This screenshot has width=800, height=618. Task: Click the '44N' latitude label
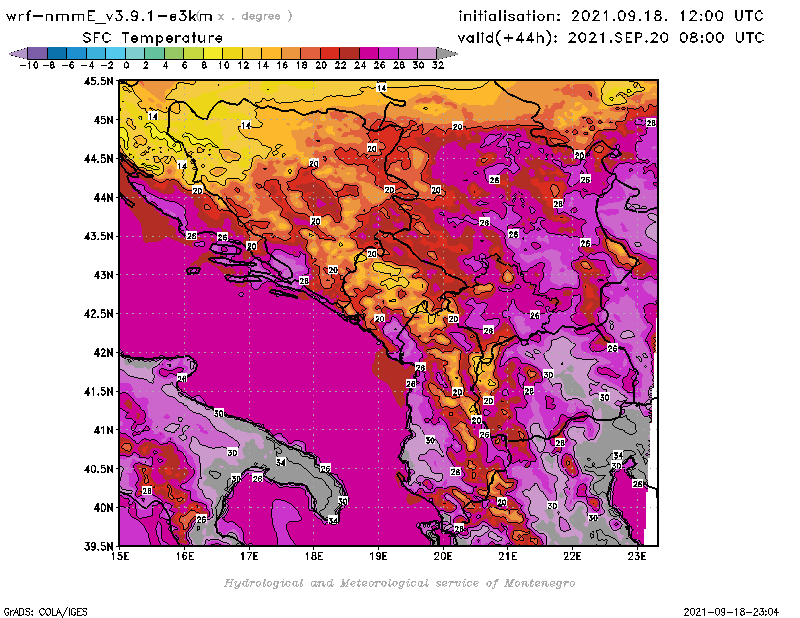(104, 197)
